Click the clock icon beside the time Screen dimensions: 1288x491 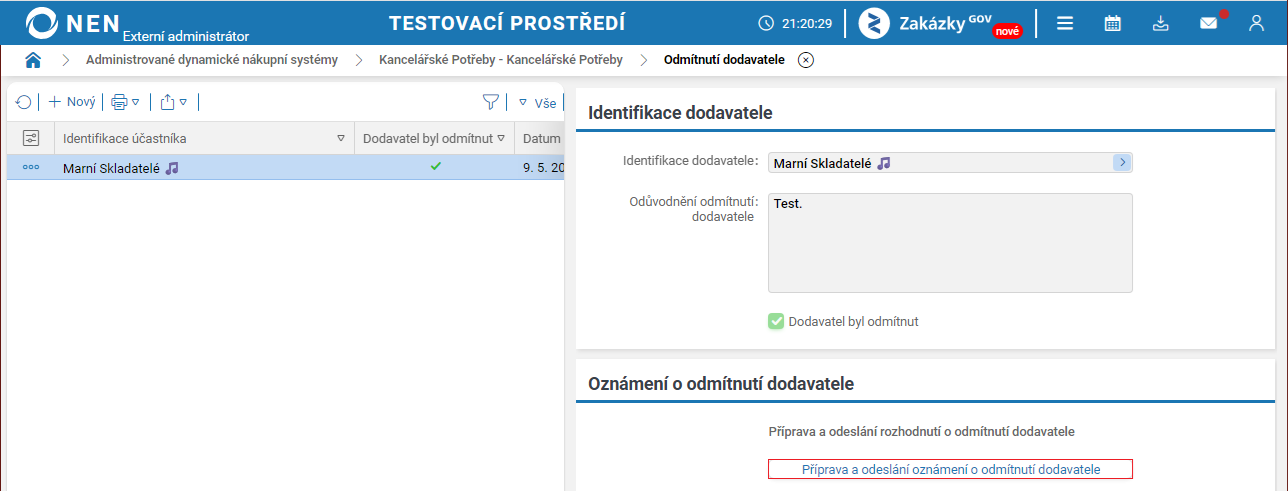point(766,23)
